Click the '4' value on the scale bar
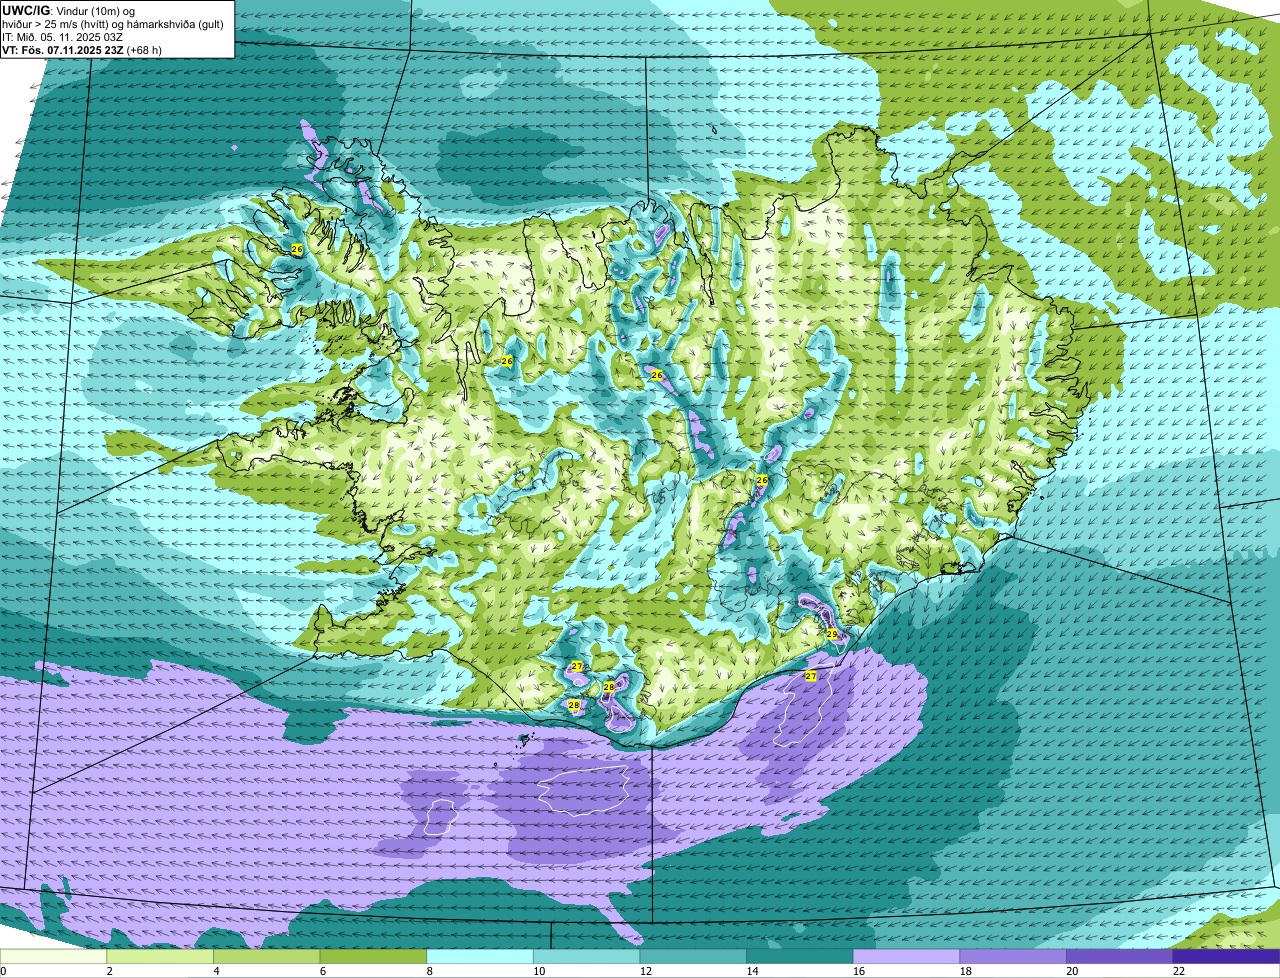Viewport: 1280px width, 978px height. (216, 970)
